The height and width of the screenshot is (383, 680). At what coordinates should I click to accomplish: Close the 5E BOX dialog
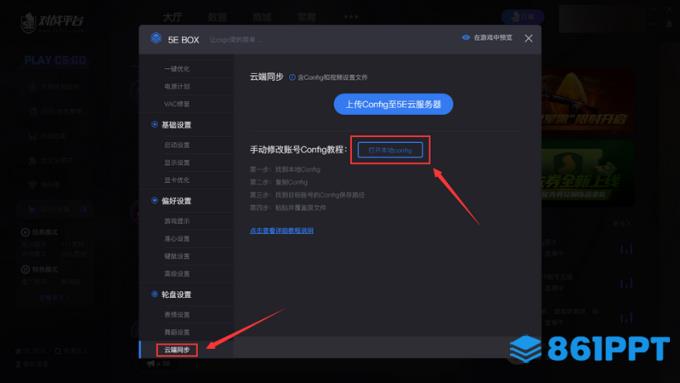(x=528, y=38)
